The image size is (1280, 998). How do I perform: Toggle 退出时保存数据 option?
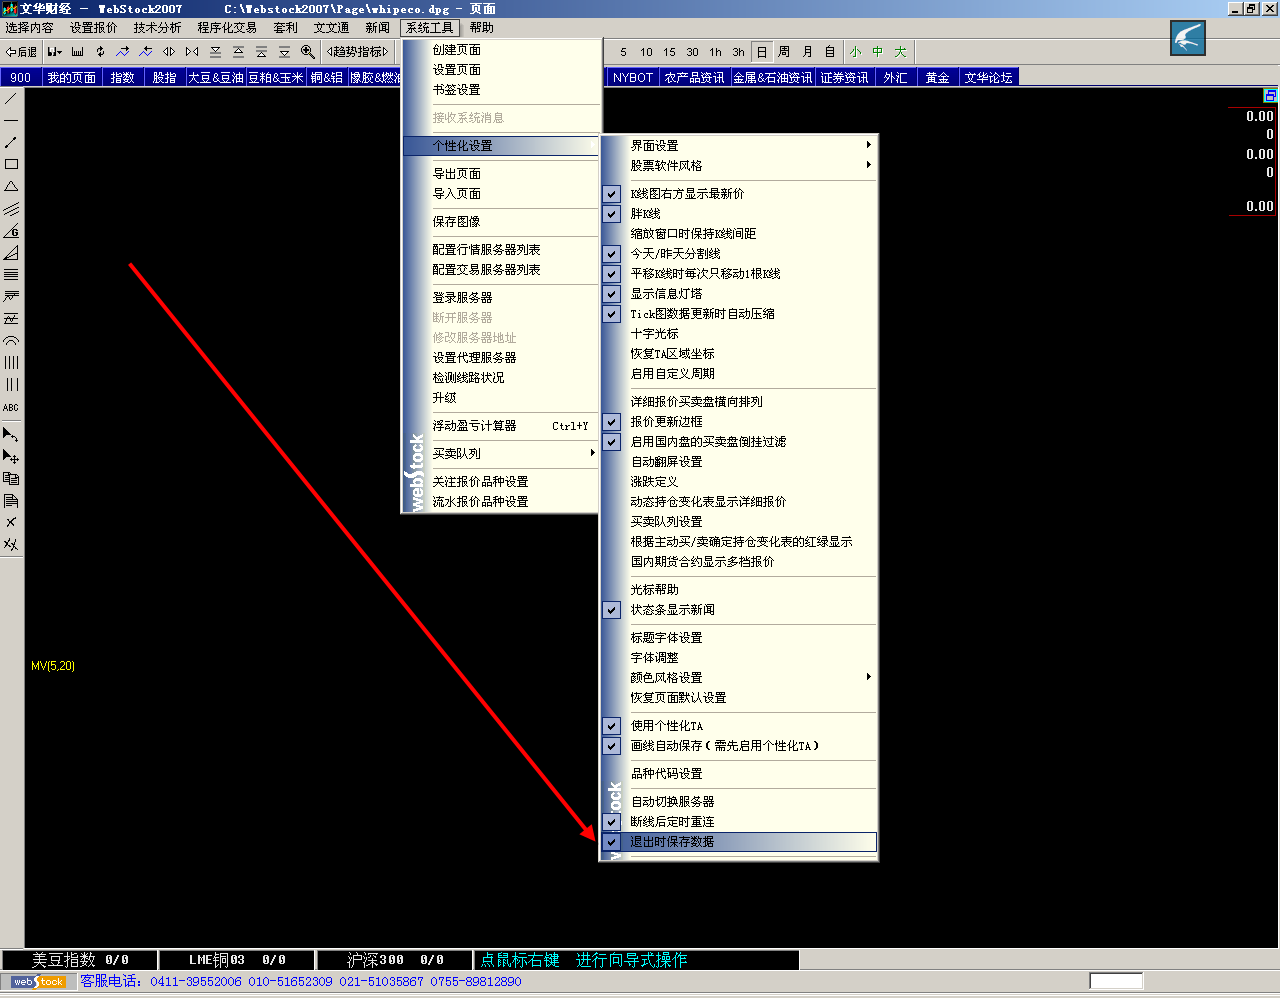739,842
